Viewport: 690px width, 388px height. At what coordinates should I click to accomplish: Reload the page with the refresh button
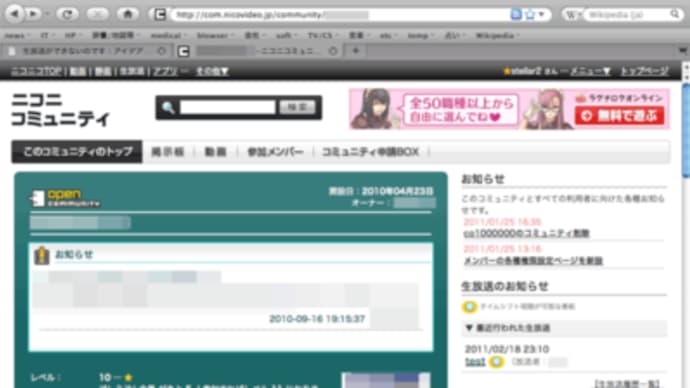click(x=67, y=14)
